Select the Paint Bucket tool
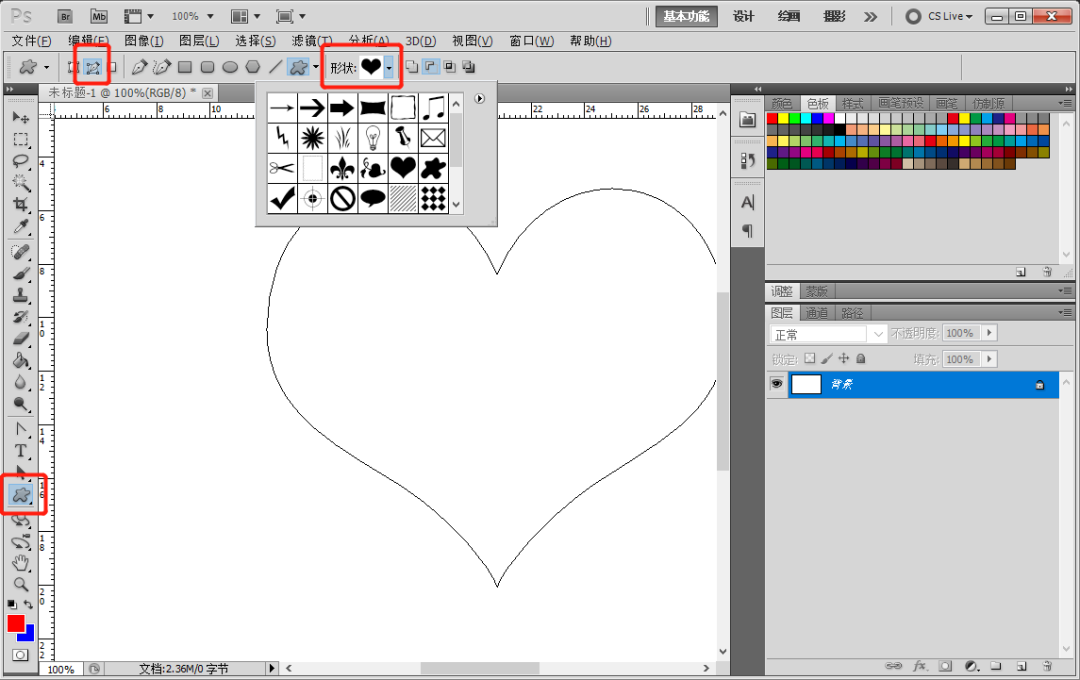 (x=21, y=360)
